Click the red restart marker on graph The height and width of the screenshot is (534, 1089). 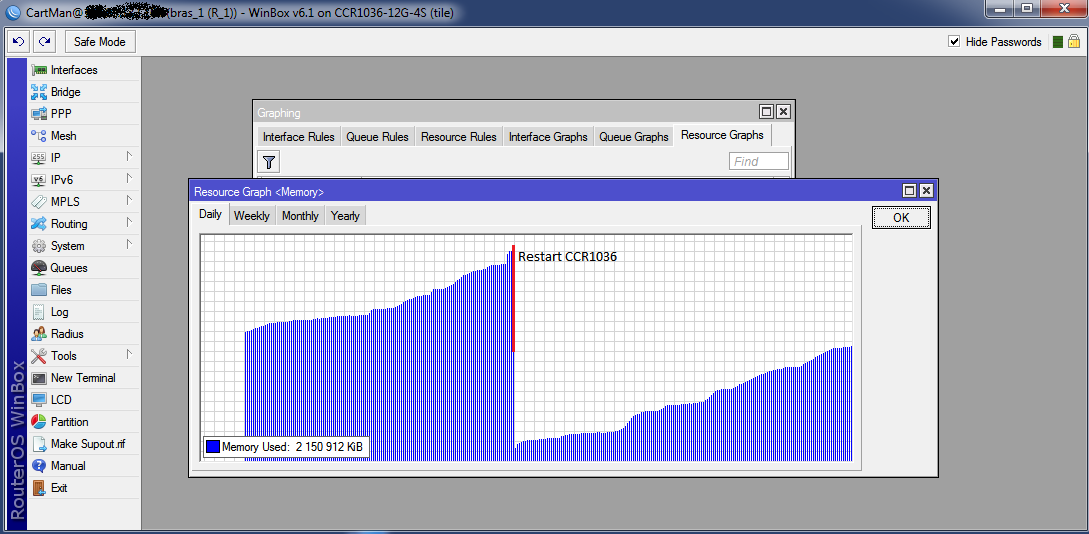tap(513, 299)
